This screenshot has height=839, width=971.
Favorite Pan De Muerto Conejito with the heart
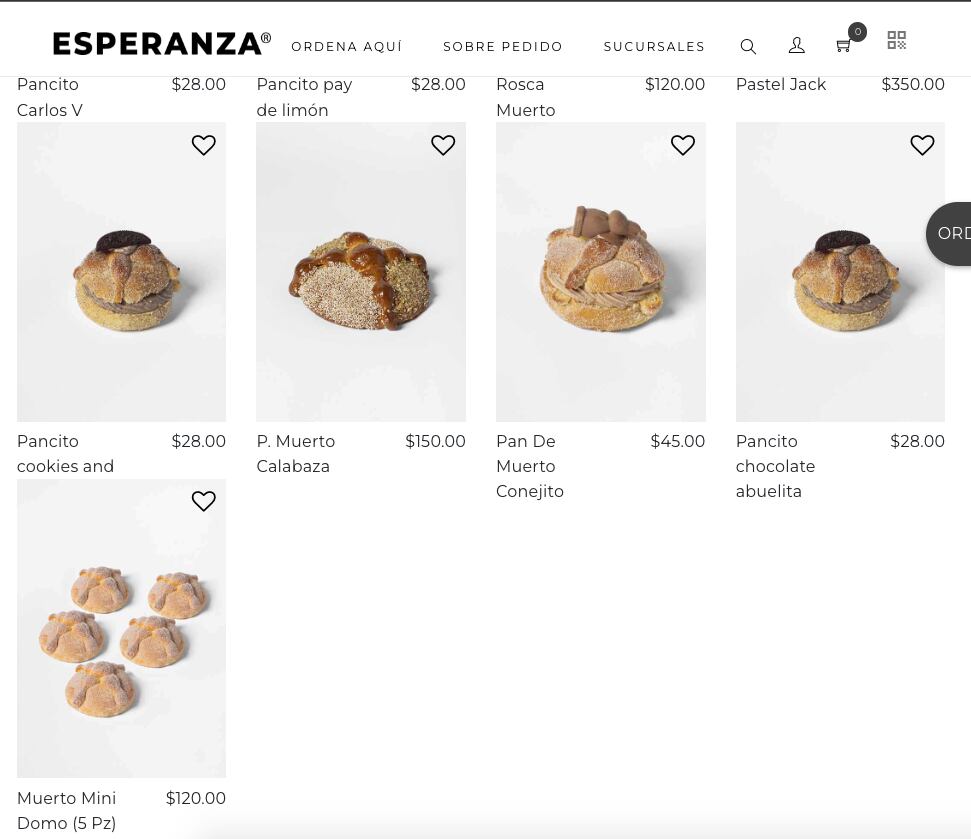682,145
